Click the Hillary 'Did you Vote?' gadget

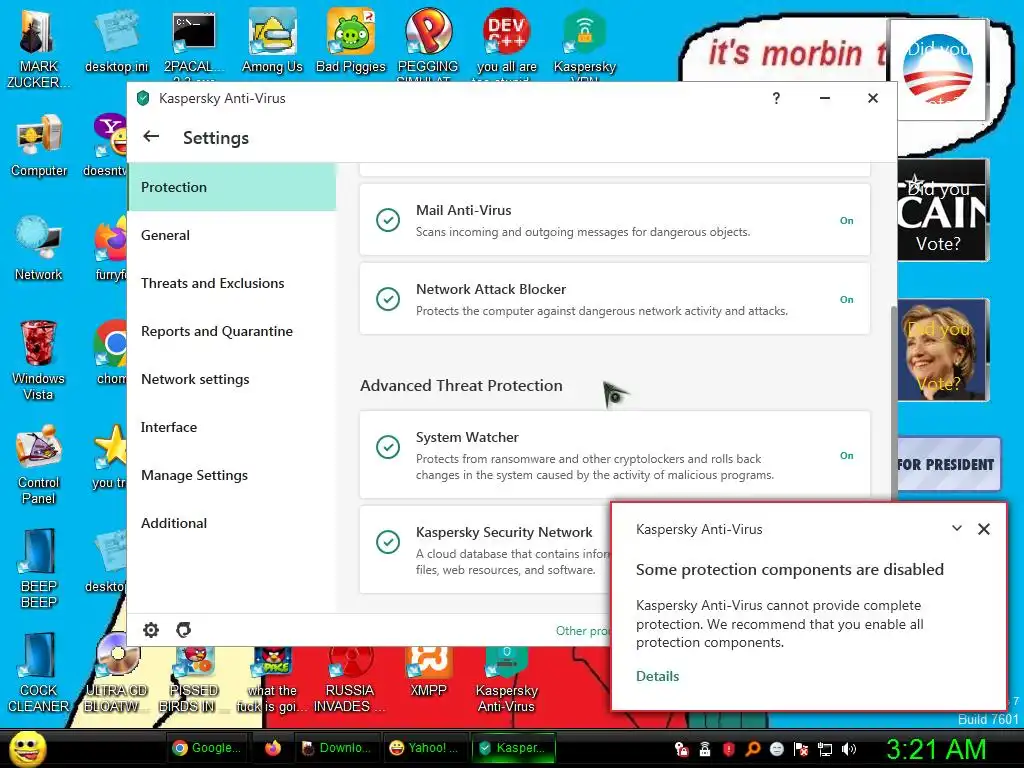(x=943, y=350)
